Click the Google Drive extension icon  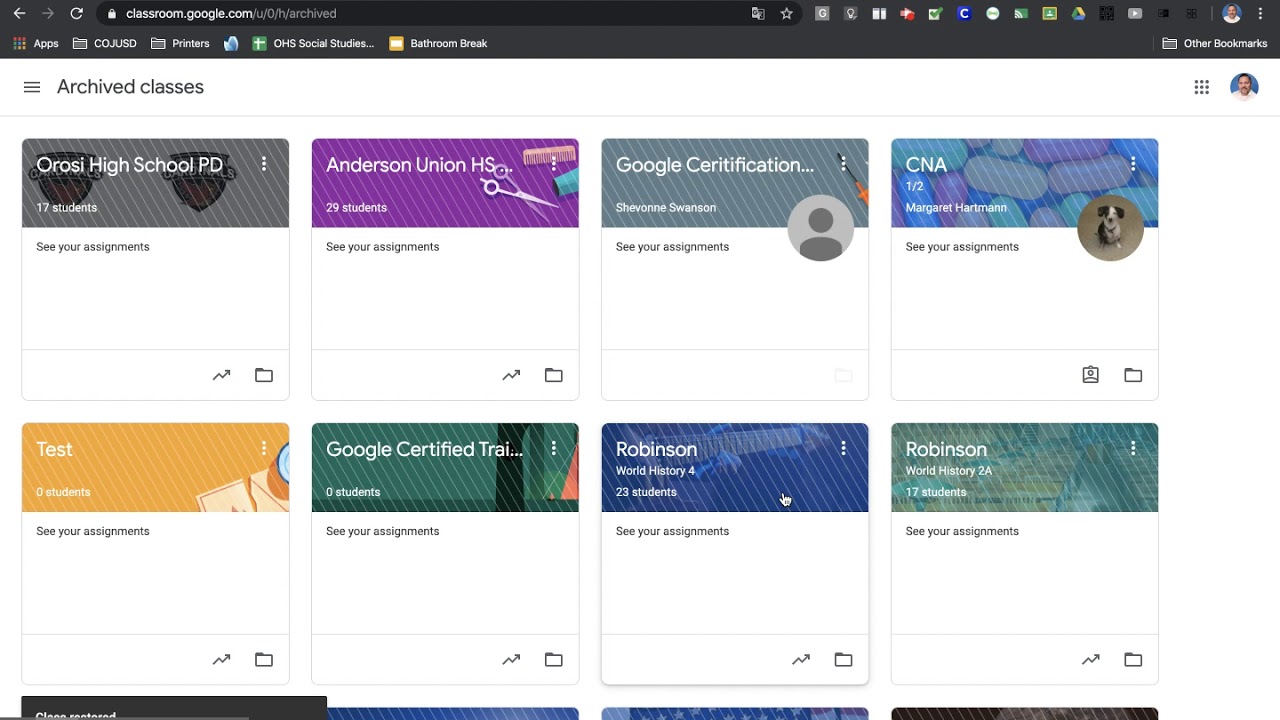coord(1078,14)
